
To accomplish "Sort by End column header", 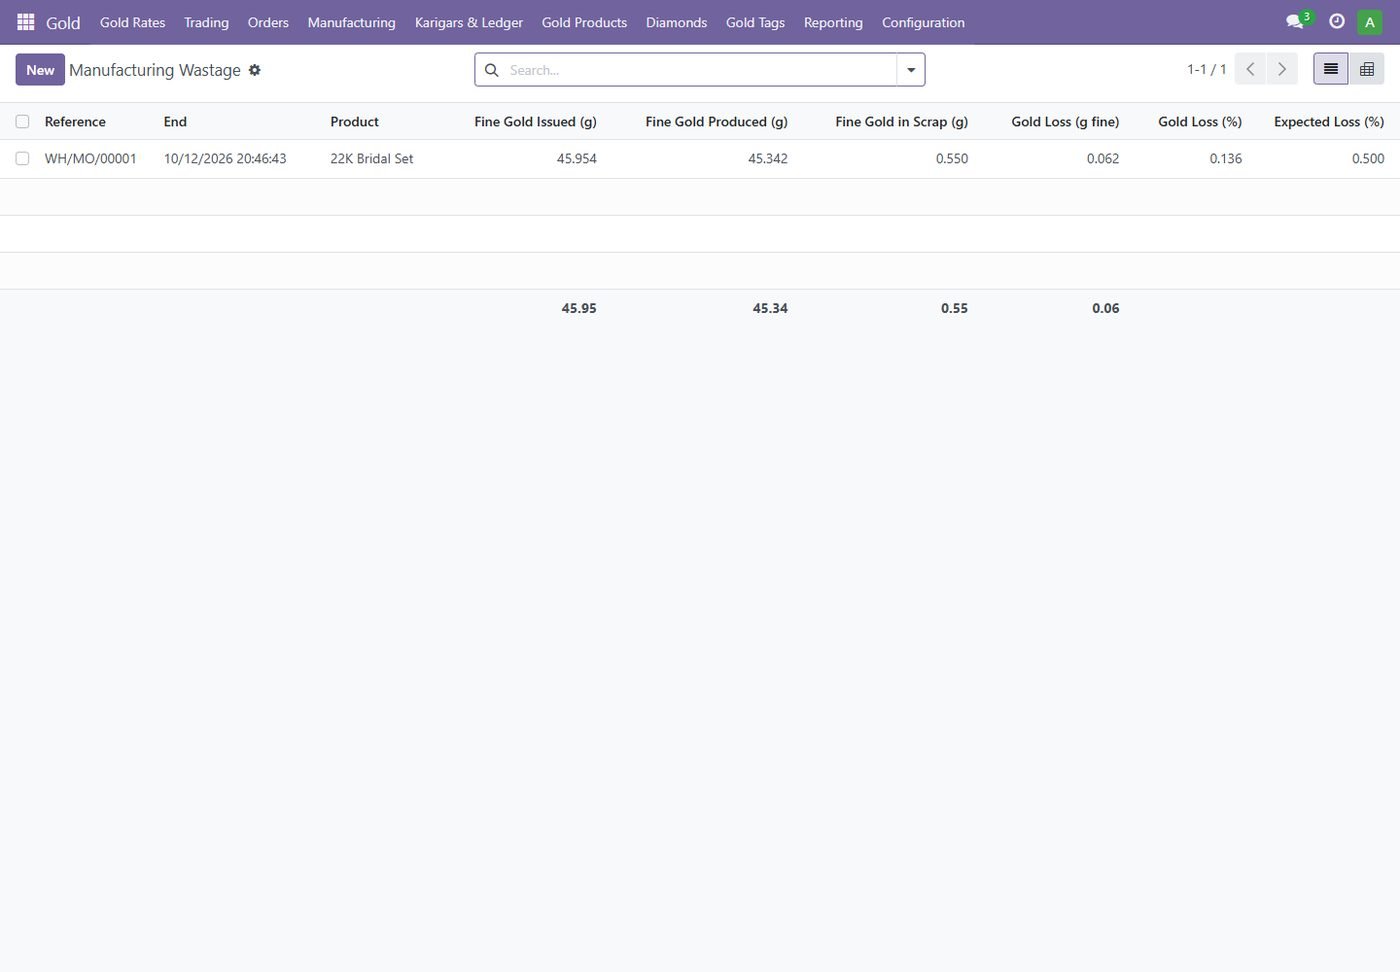I will 175,122.
